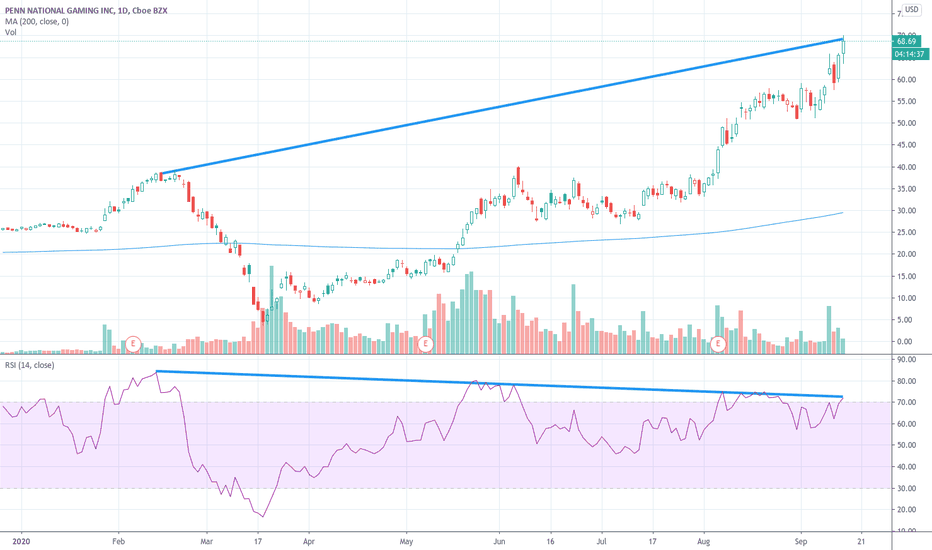Click the 45.00 price axis label
The width and height of the screenshot is (932, 550).
point(906,145)
